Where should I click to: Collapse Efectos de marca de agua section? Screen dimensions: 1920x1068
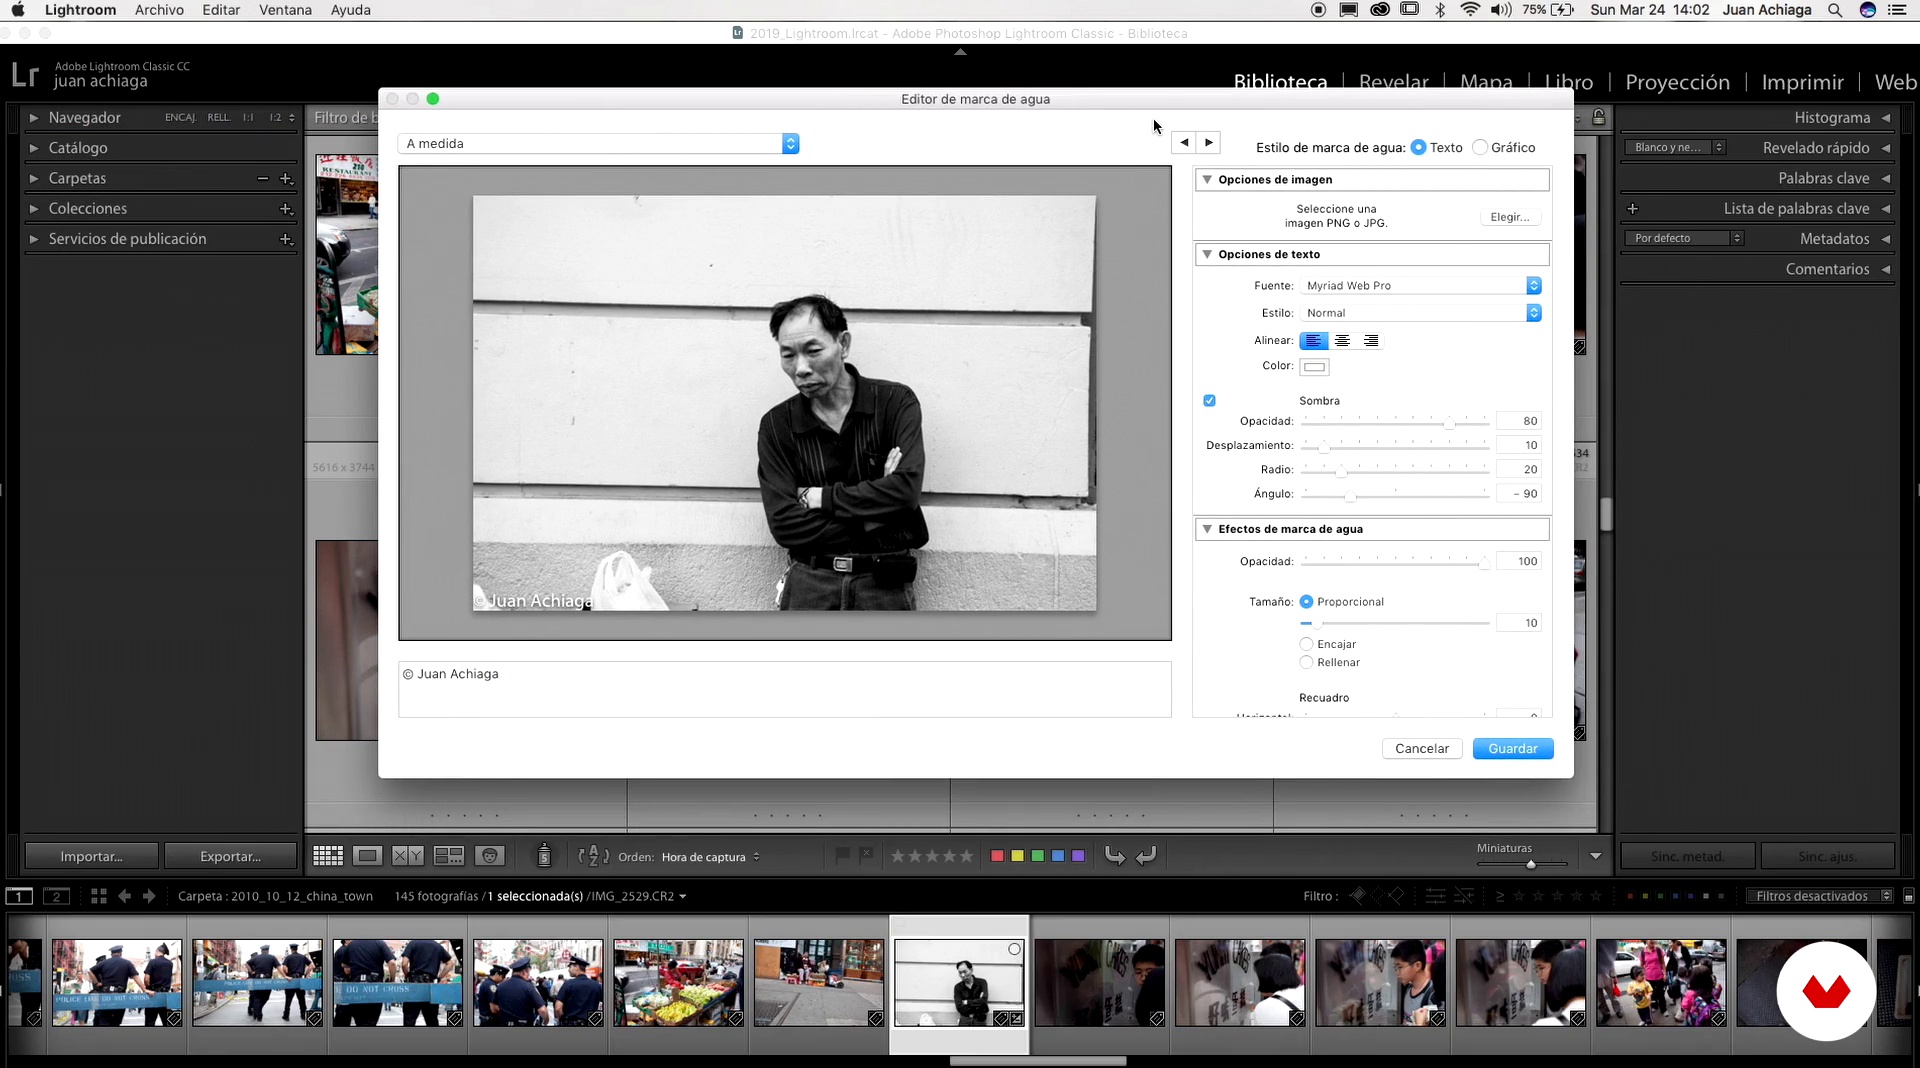[1207, 530]
